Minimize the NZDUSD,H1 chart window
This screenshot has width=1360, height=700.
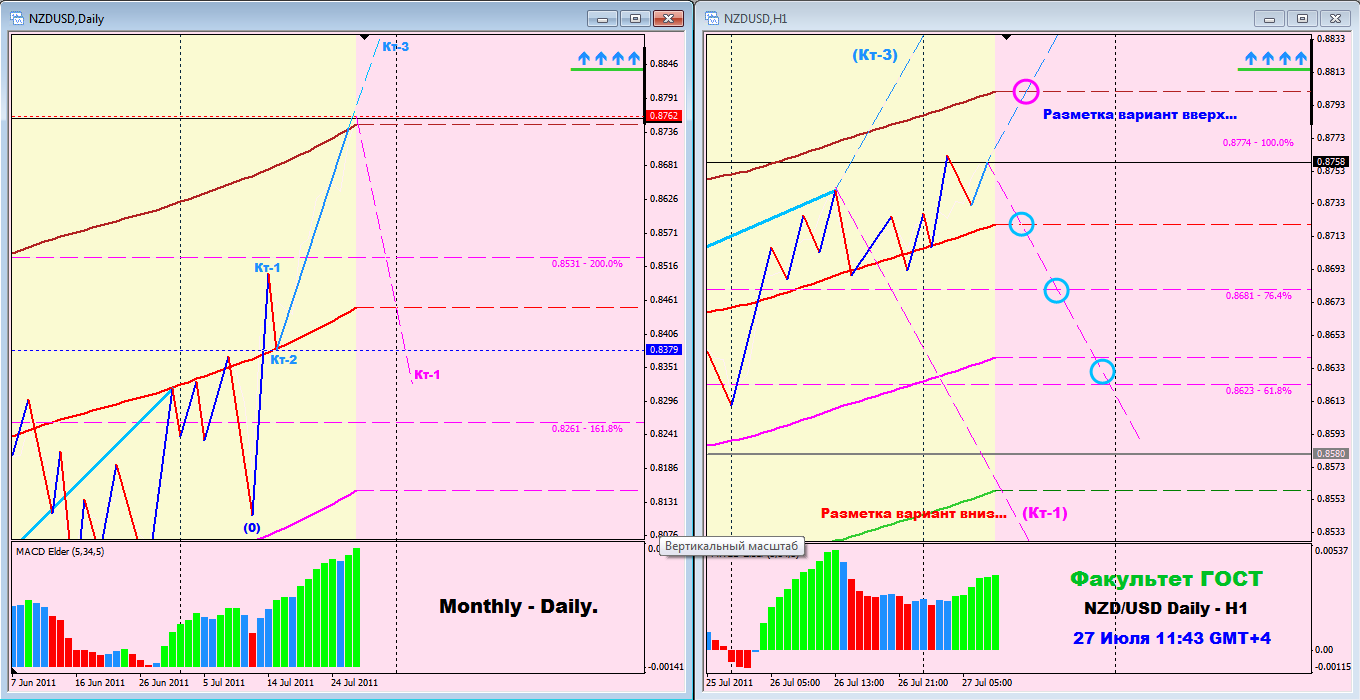(x=1270, y=18)
